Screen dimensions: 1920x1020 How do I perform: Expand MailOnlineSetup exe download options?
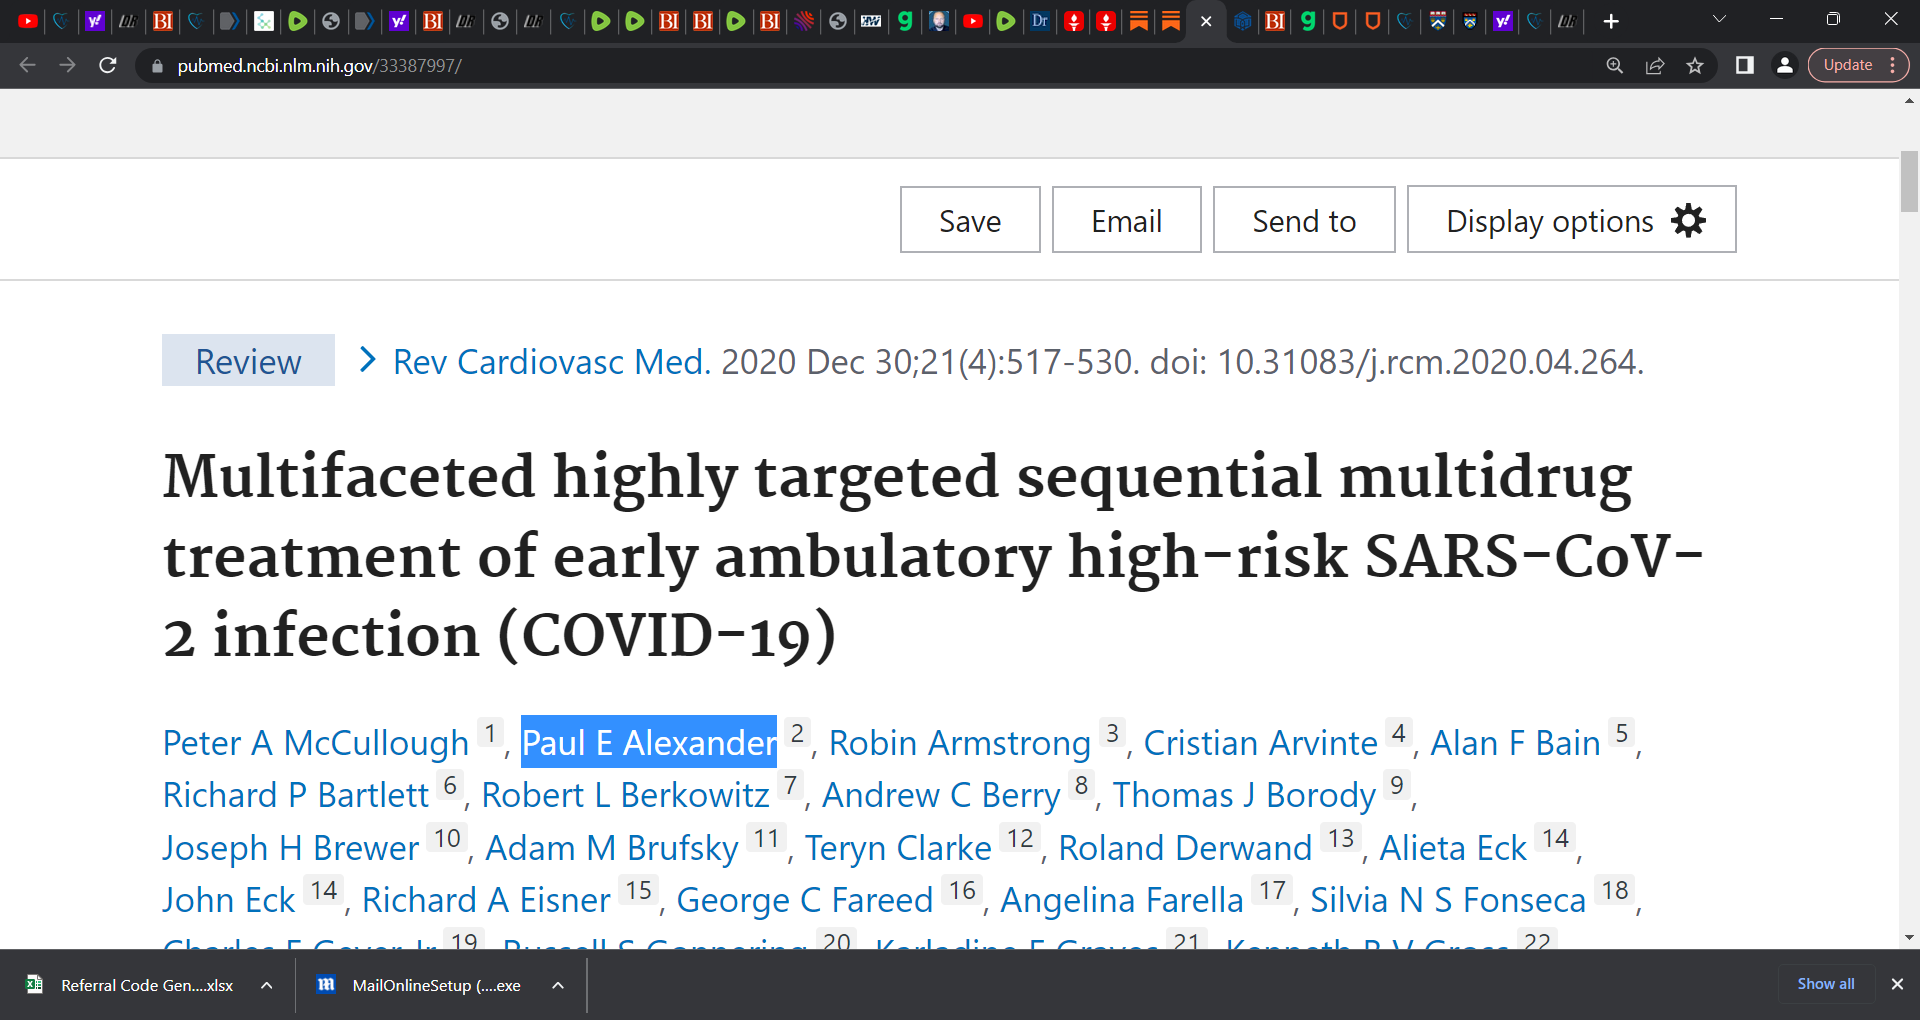click(558, 985)
